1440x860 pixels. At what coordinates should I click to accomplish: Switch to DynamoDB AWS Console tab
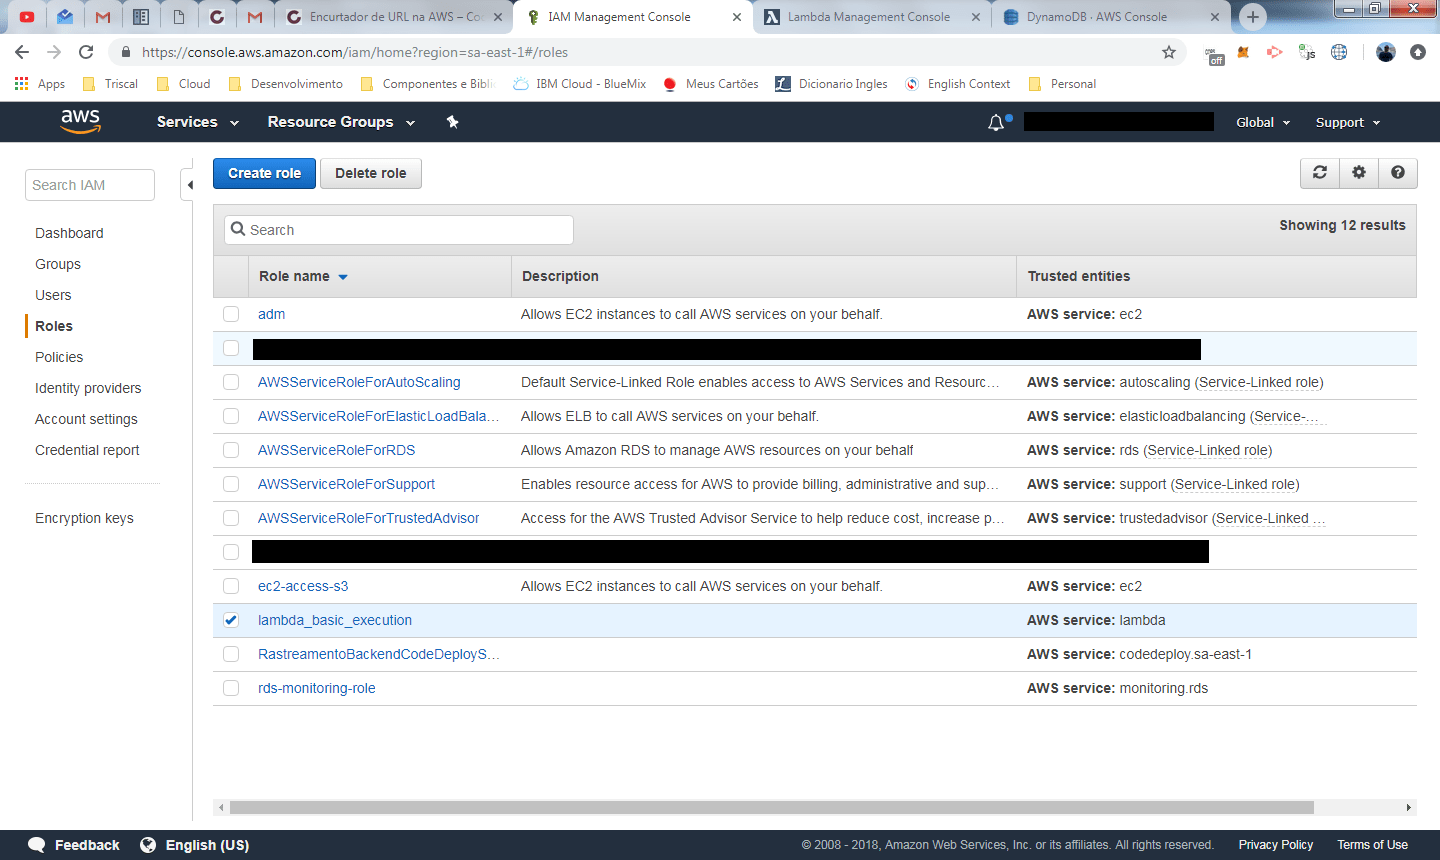click(1096, 17)
